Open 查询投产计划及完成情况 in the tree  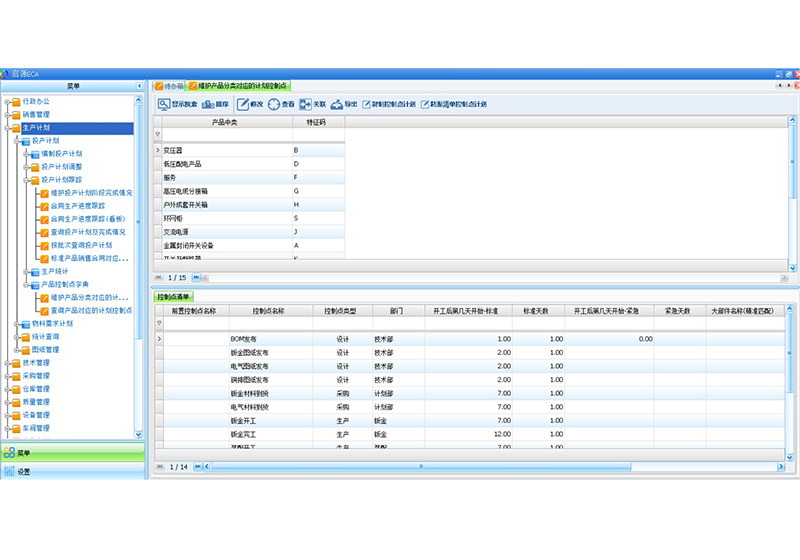88,232
